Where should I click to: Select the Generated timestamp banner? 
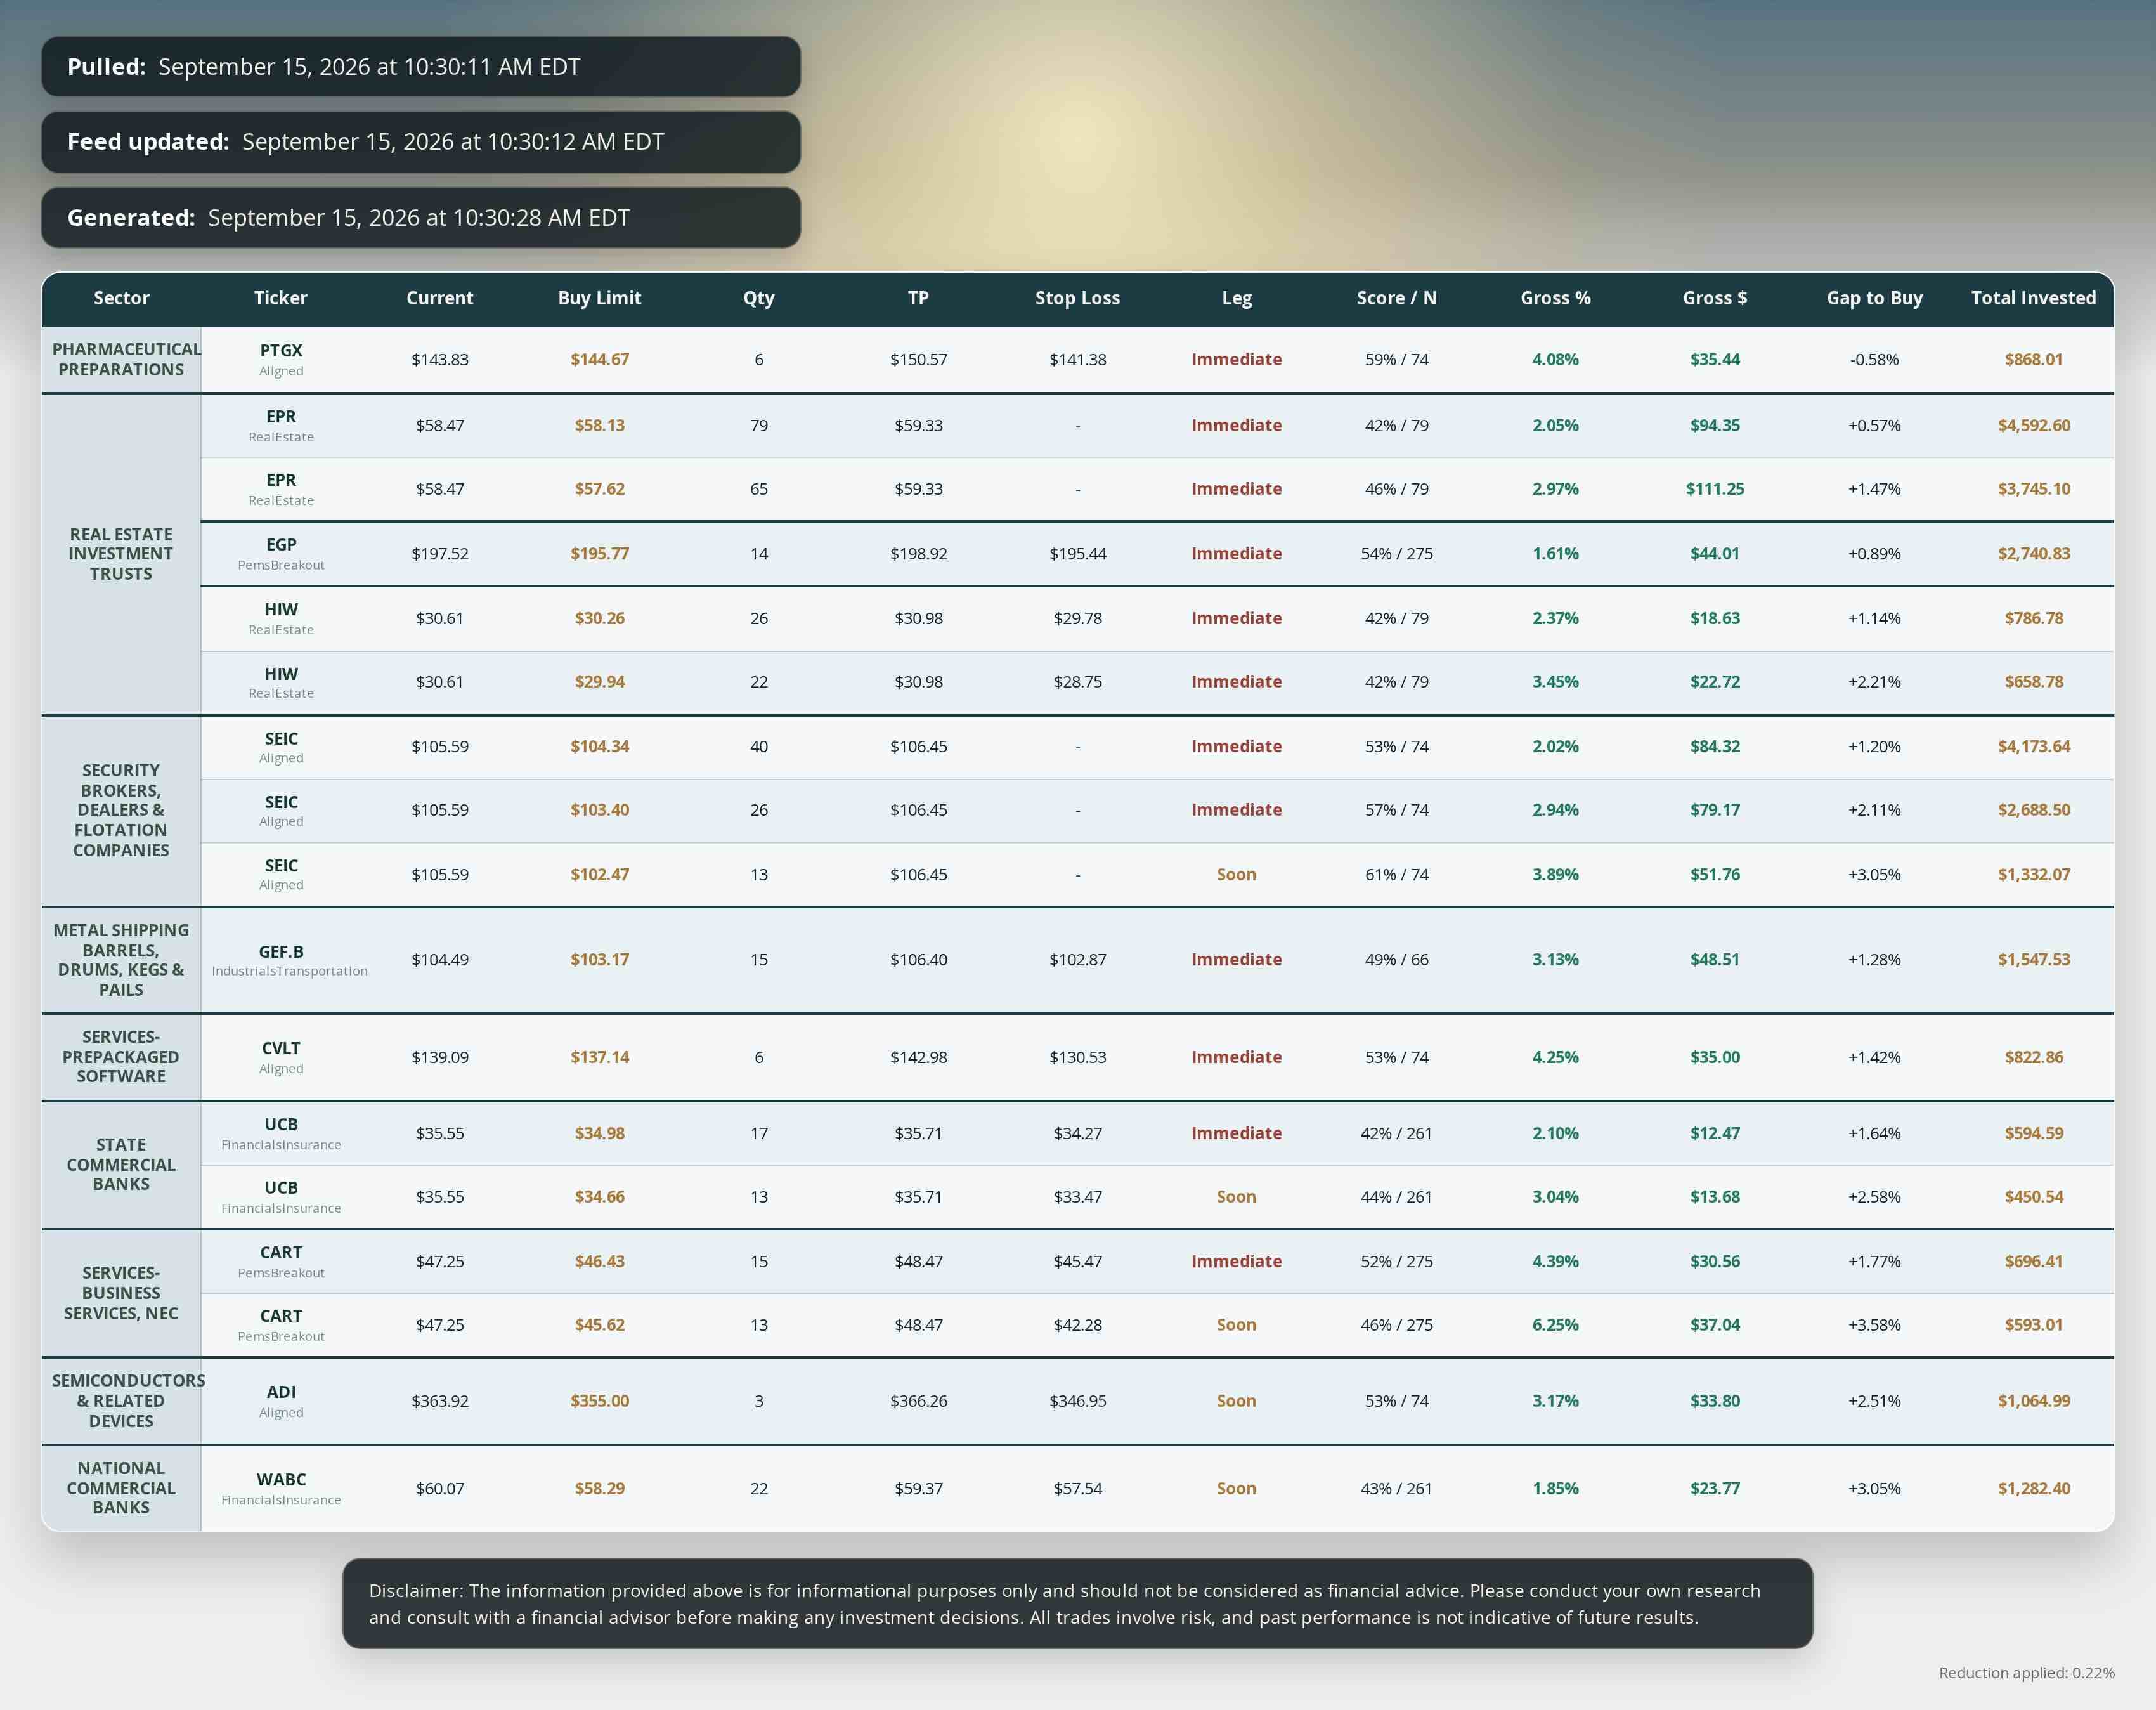[421, 218]
